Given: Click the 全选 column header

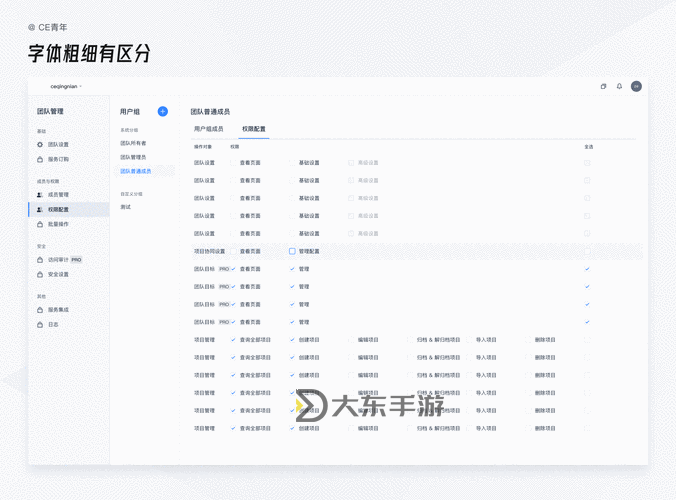Looking at the screenshot, I should coord(588,147).
